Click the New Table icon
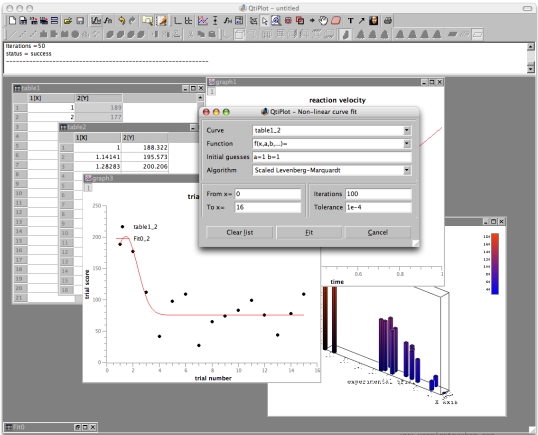Viewport: 538px width, 435px height. coord(23,21)
